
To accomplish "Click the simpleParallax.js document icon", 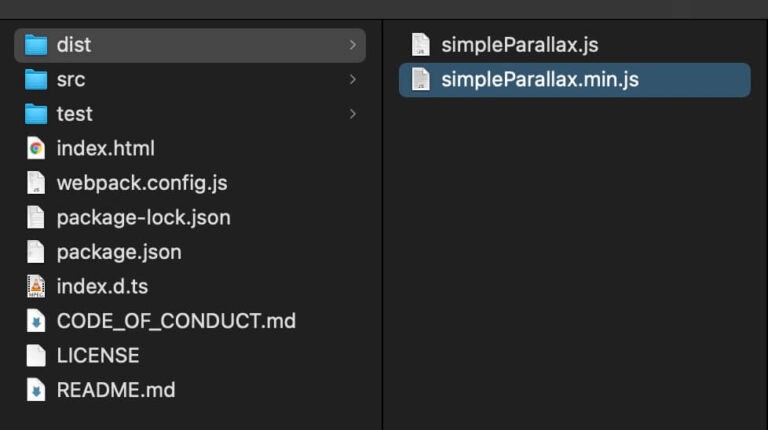I will pyautogui.click(x=420, y=45).
